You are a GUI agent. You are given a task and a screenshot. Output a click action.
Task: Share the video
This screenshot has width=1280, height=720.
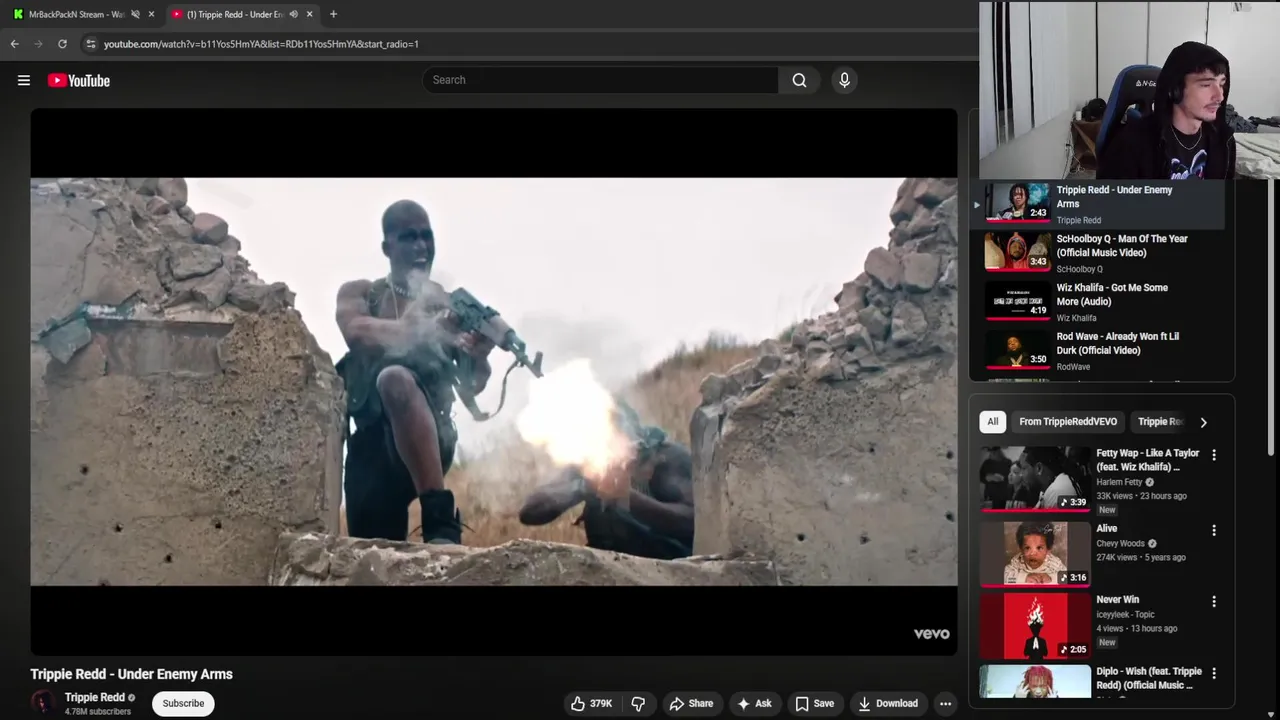[x=692, y=704]
